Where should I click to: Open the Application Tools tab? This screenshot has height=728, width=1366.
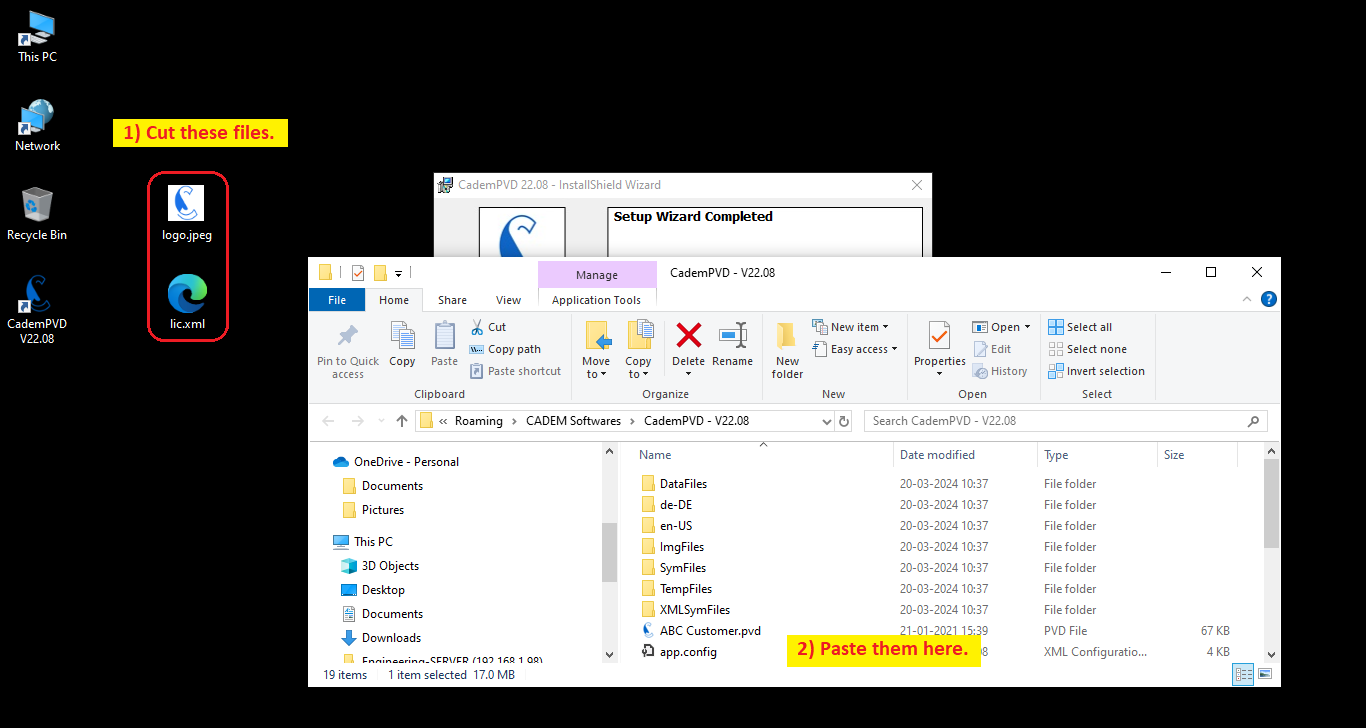pos(597,299)
